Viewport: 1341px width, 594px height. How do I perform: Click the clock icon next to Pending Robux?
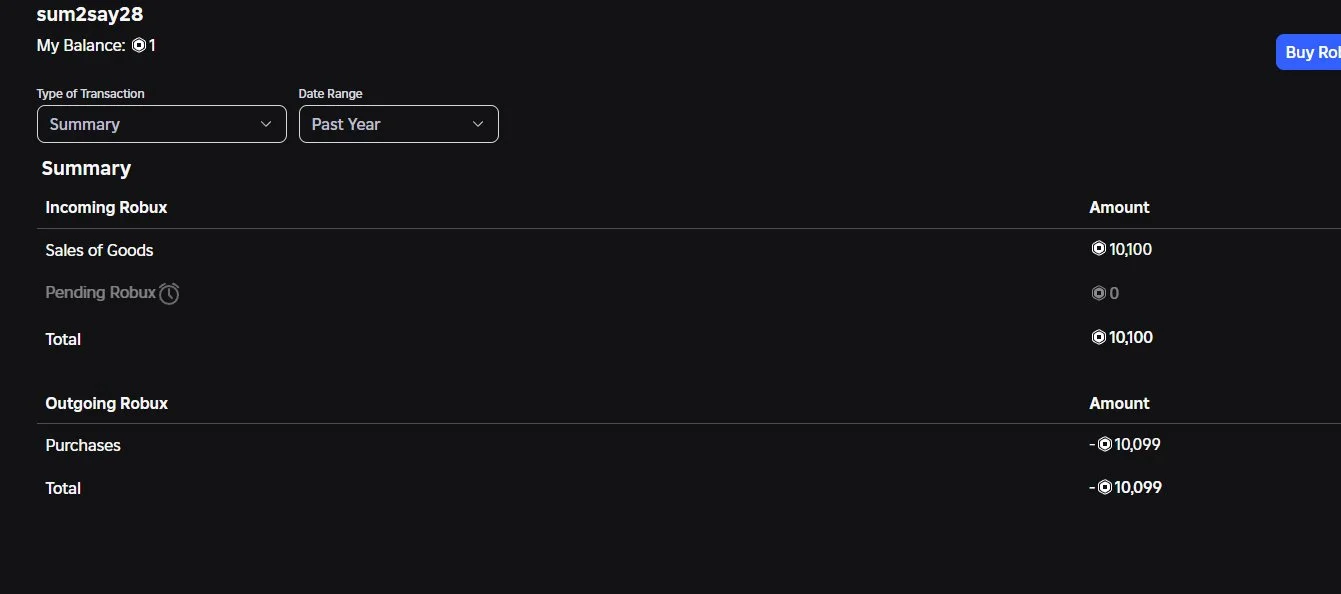click(169, 293)
